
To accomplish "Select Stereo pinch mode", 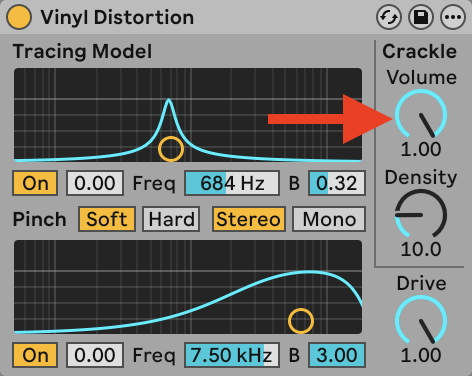I will [x=249, y=219].
